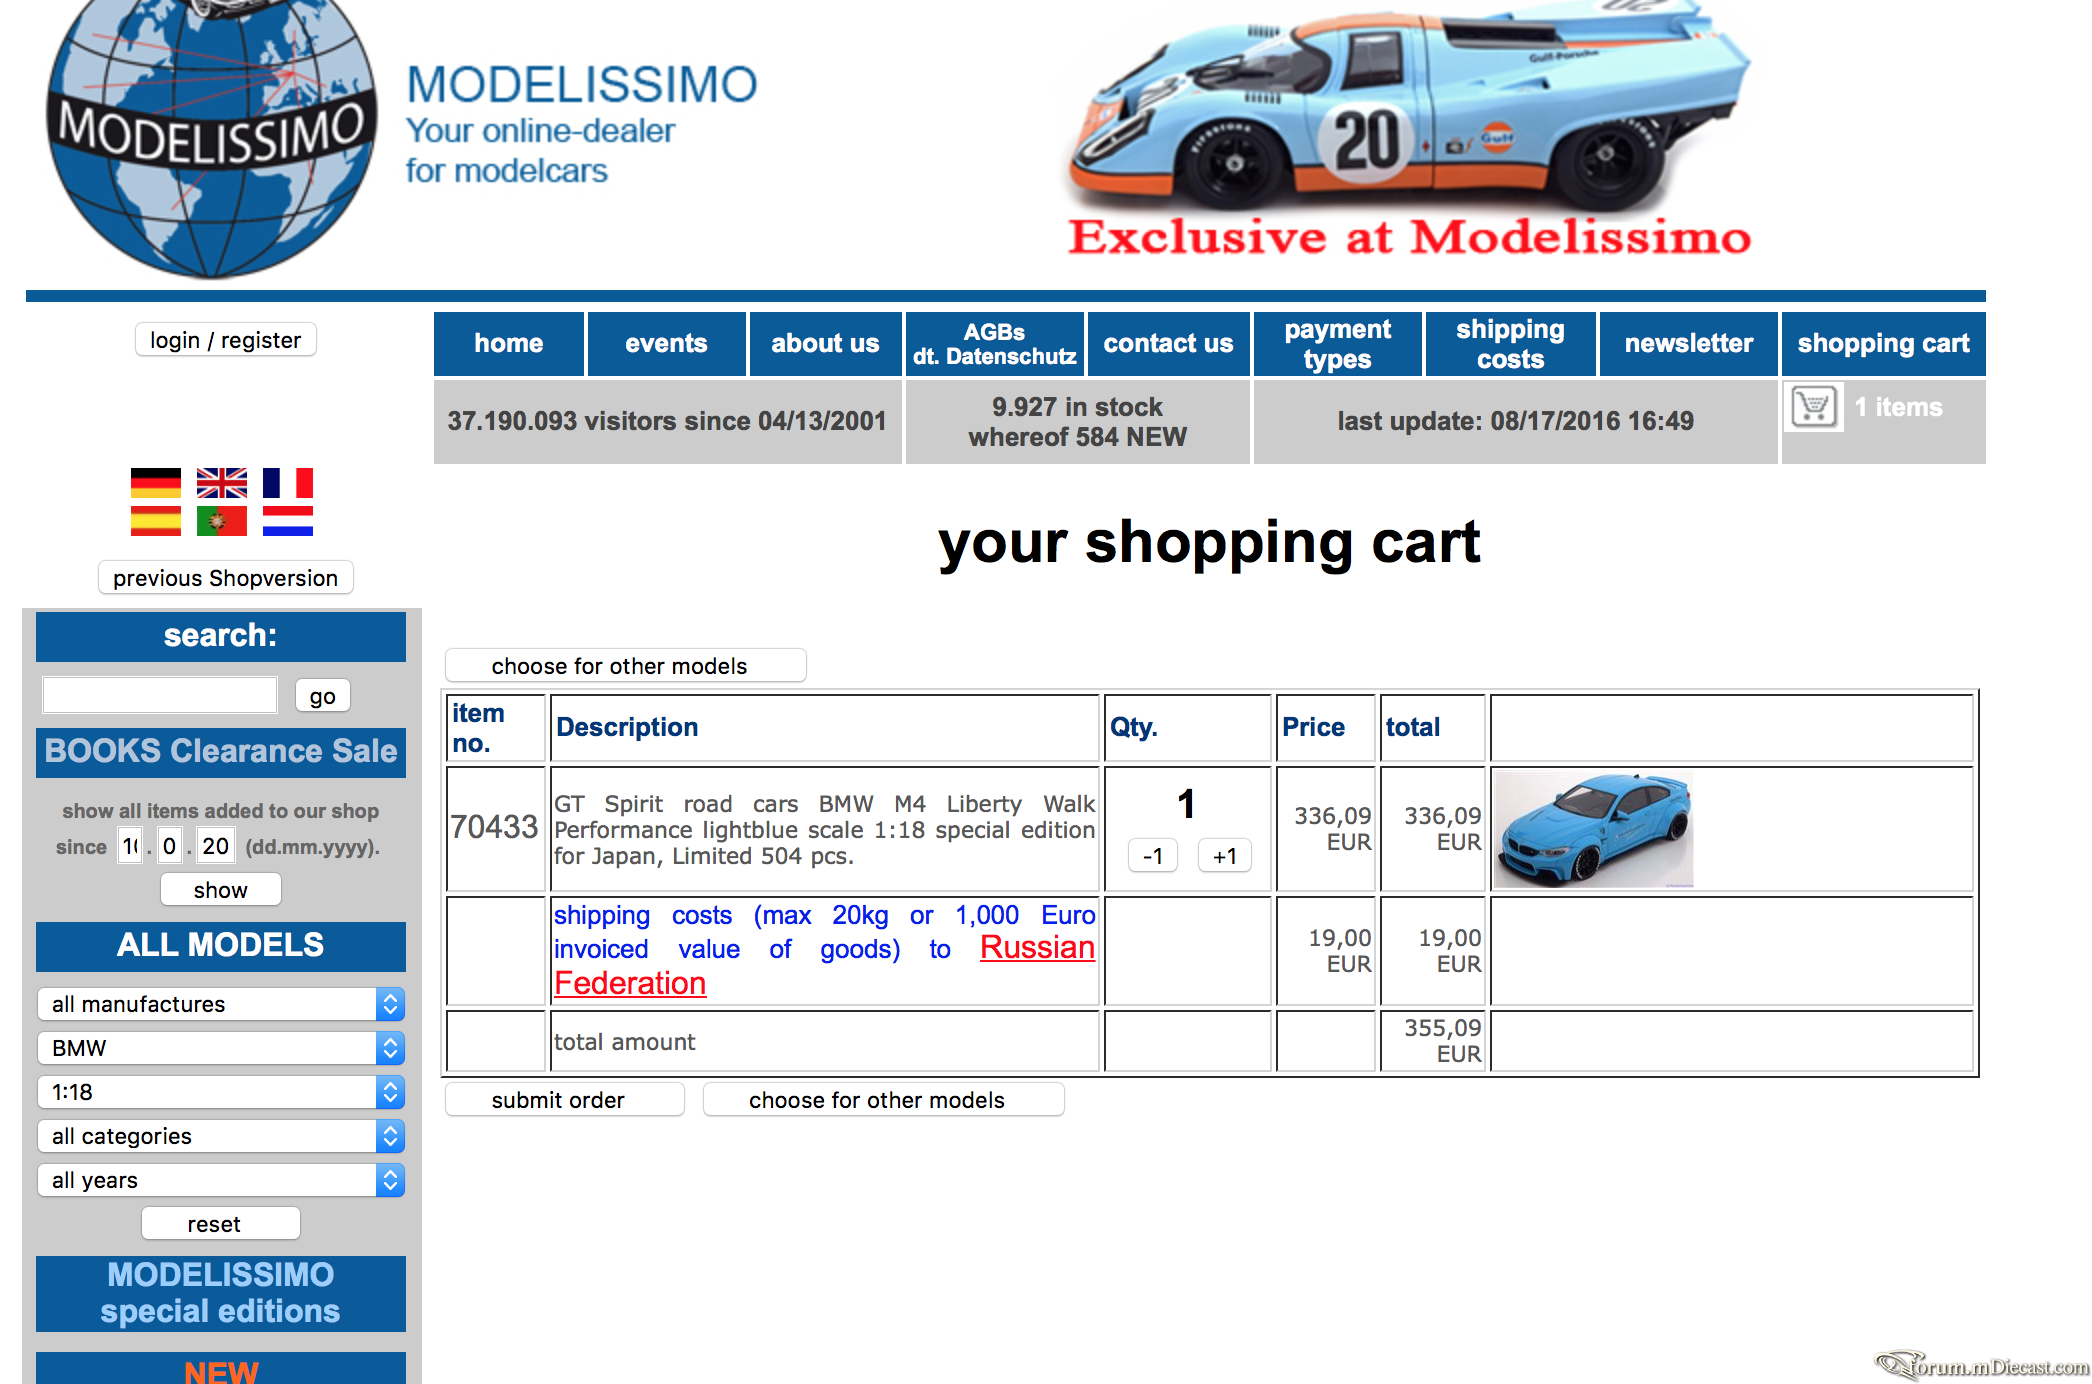Open MODELISSIMO special editions section

coord(221,1293)
